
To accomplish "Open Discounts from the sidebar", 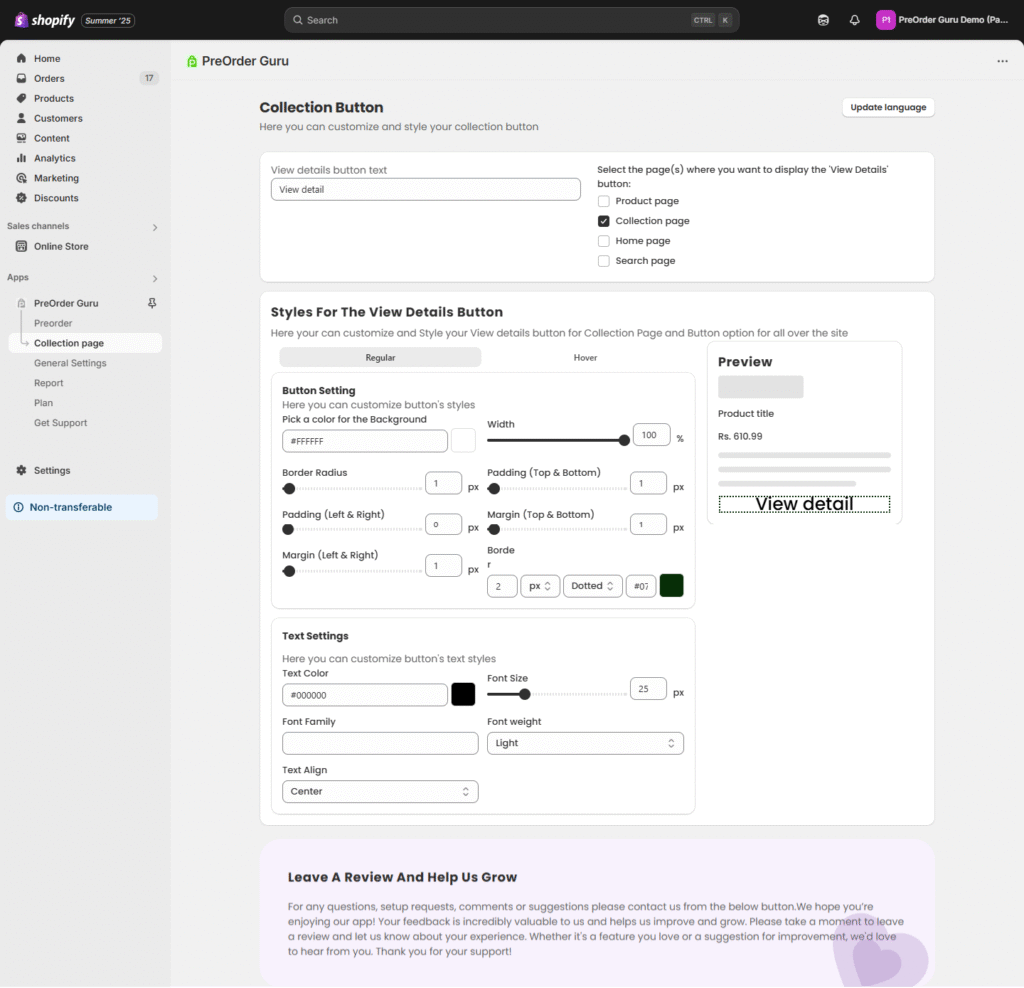I will [x=56, y=198].
